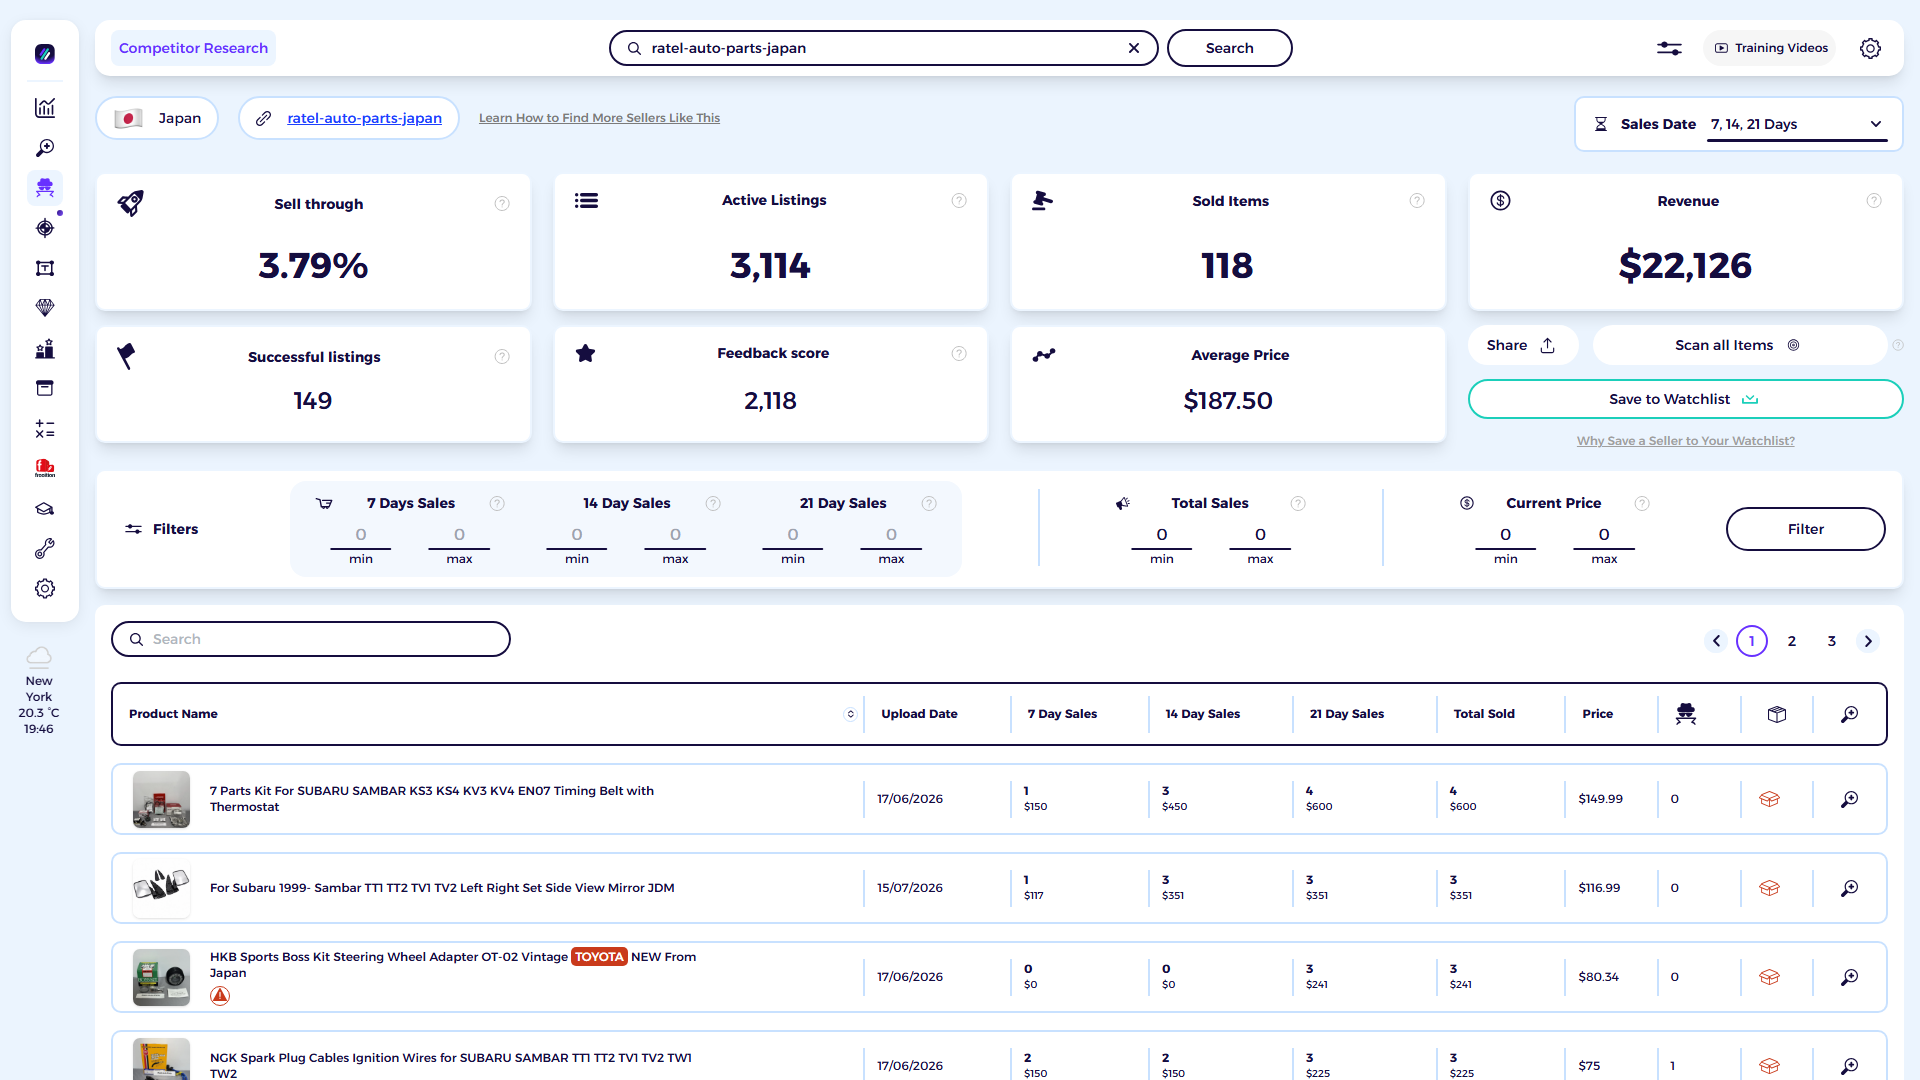1920x1080 pixels.
Task: Sort by Product Name column arrows
Action: [851, 714]
